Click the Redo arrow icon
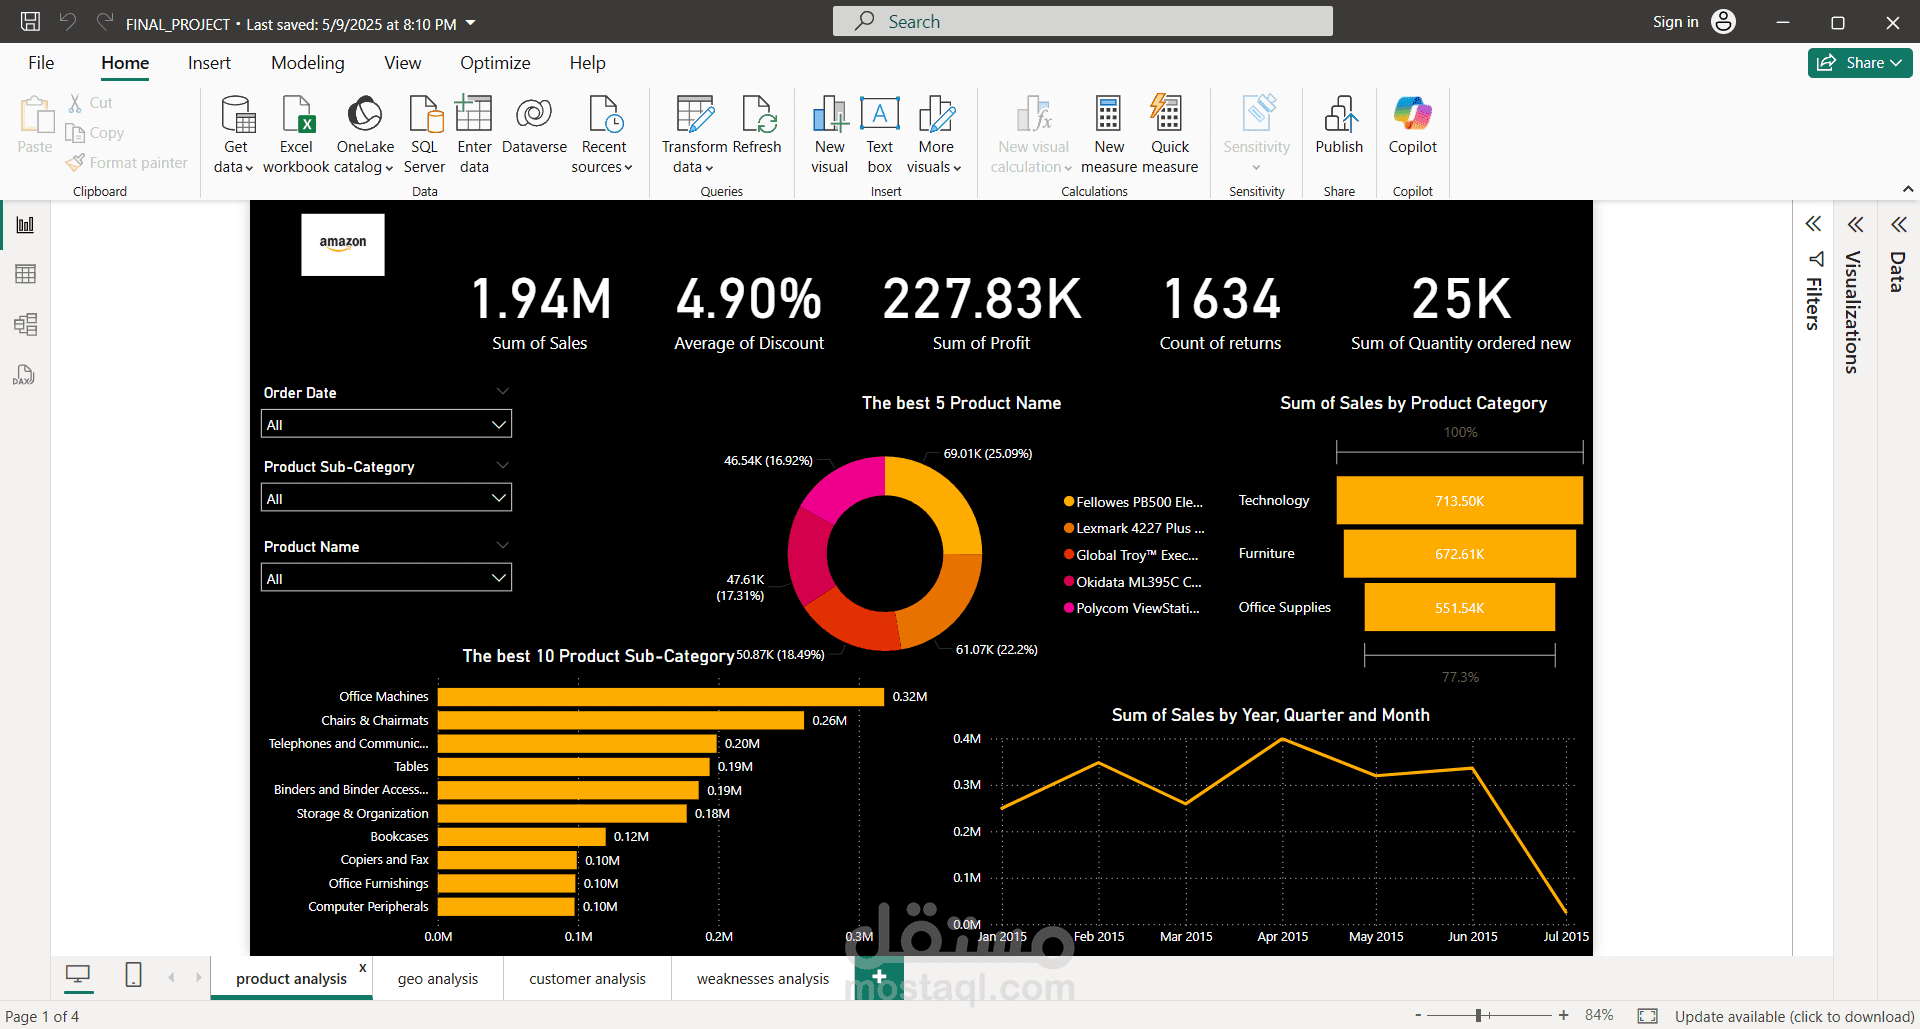The image size is (1920, 1029). (x=104, y=22)
